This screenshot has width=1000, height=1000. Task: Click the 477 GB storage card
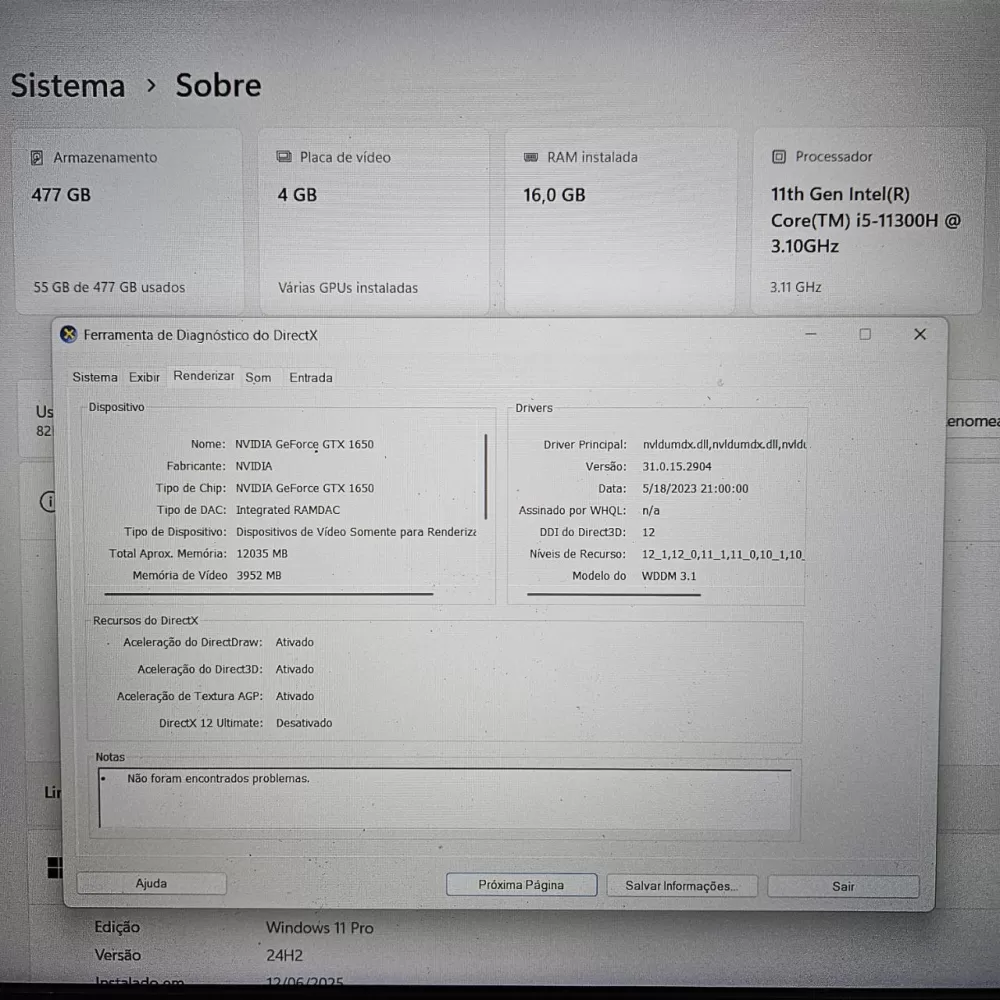click(129, 221)
